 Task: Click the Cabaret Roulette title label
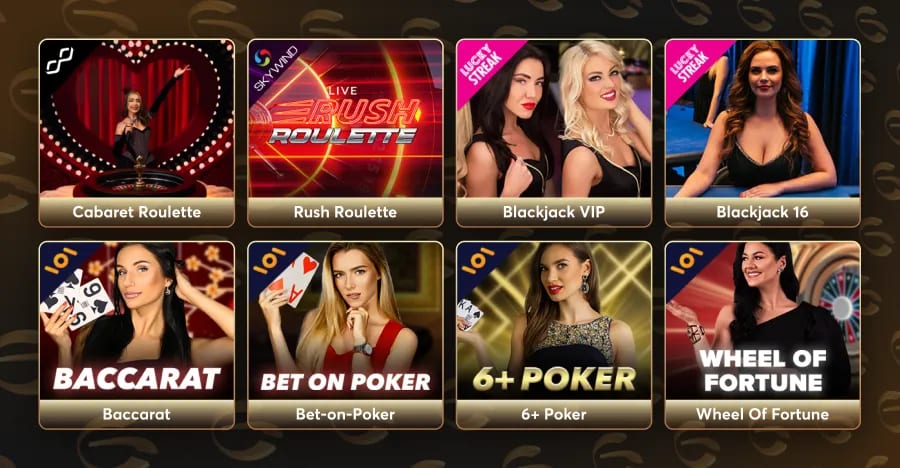click(x=137, y=212)
